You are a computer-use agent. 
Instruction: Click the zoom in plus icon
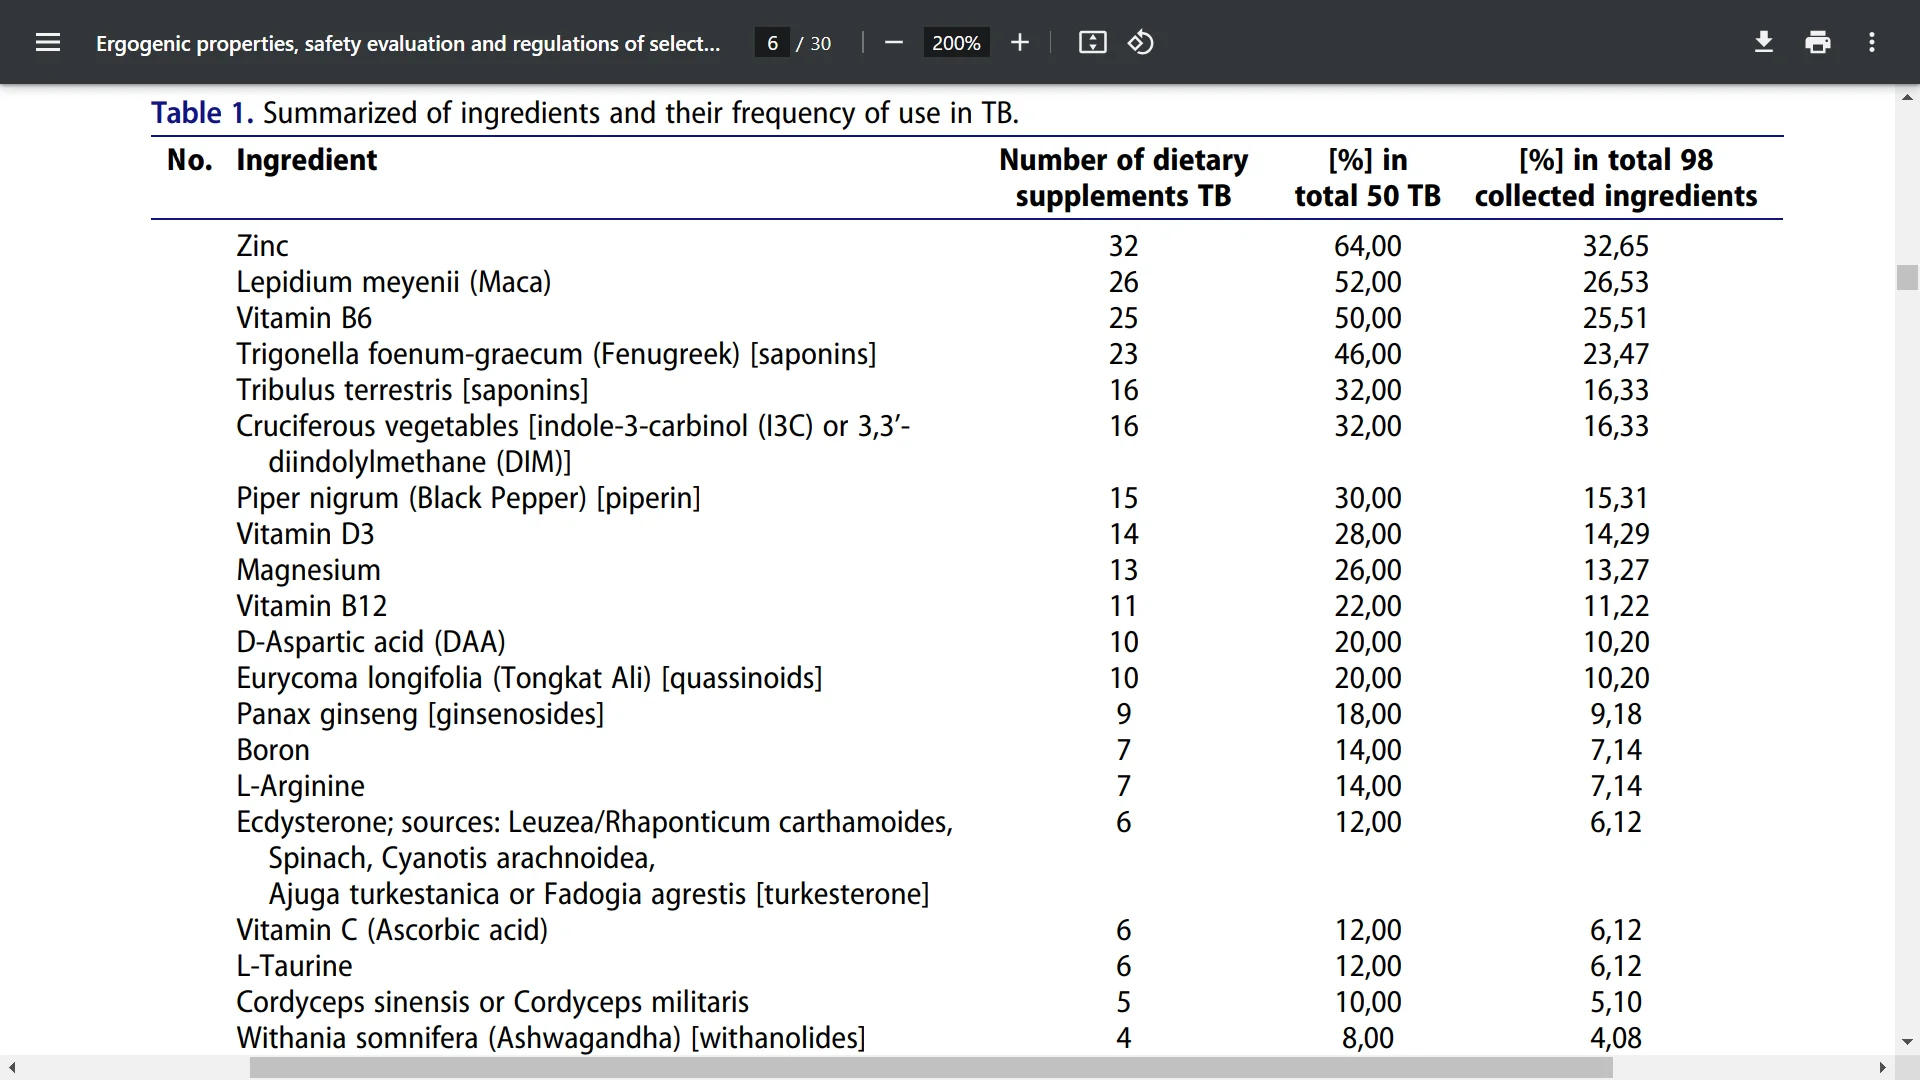tap(1019, 42)
